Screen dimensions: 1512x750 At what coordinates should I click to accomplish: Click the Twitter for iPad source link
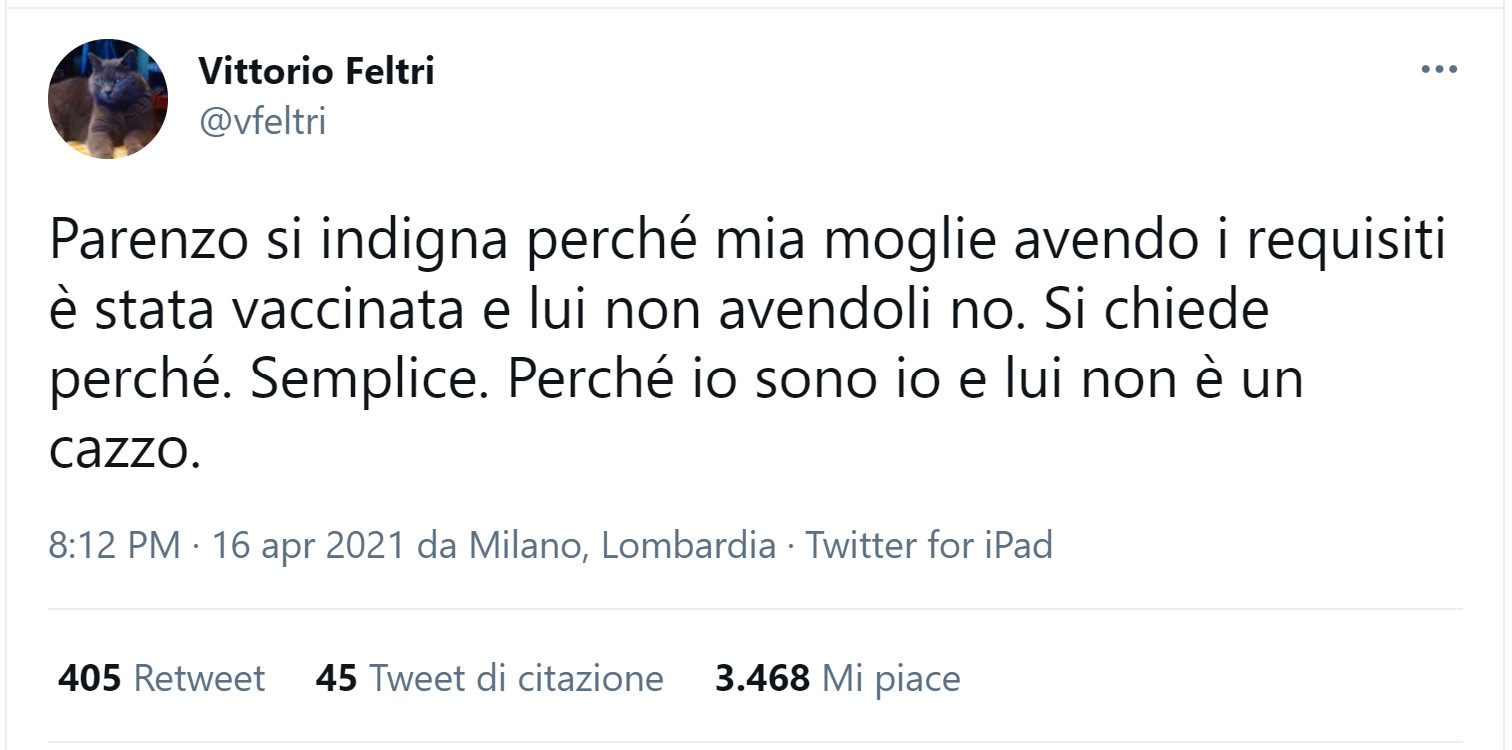pos(929,546)
